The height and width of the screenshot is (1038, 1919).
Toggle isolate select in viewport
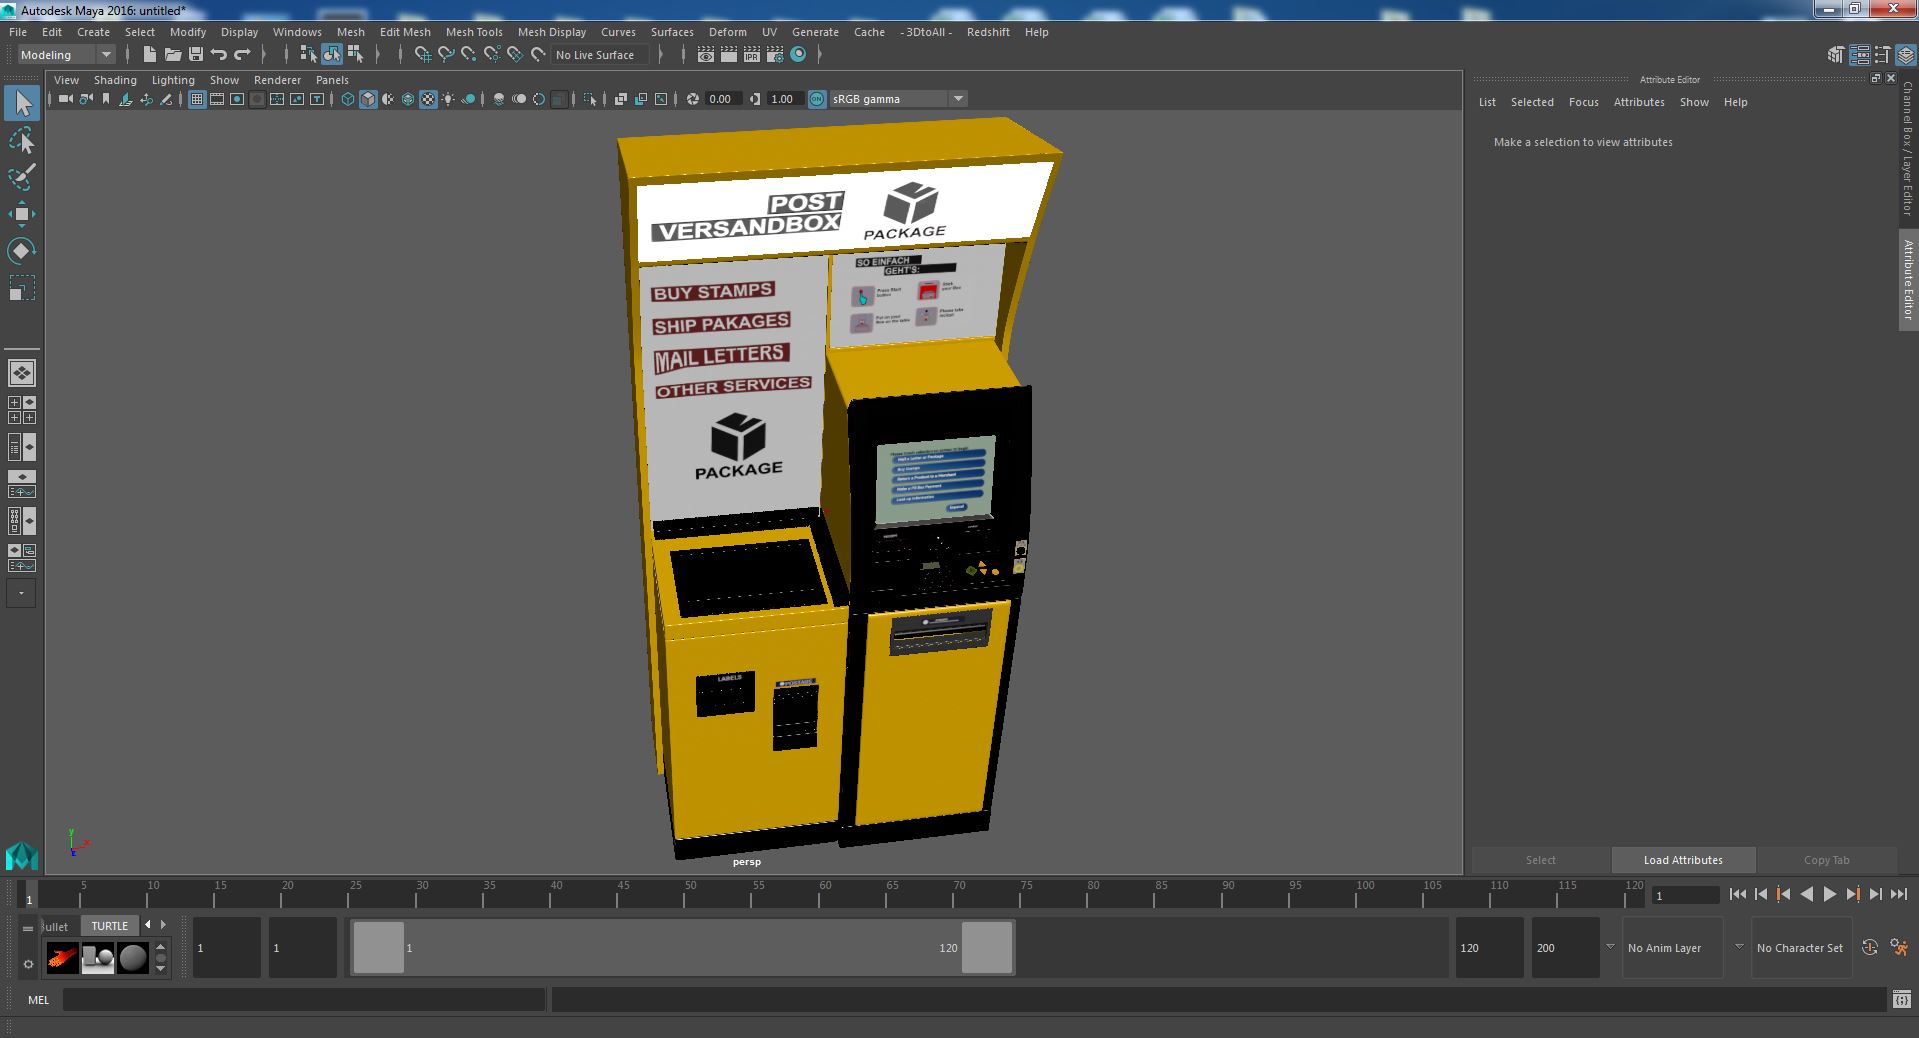pyautogui.click(x=589, y=99)
